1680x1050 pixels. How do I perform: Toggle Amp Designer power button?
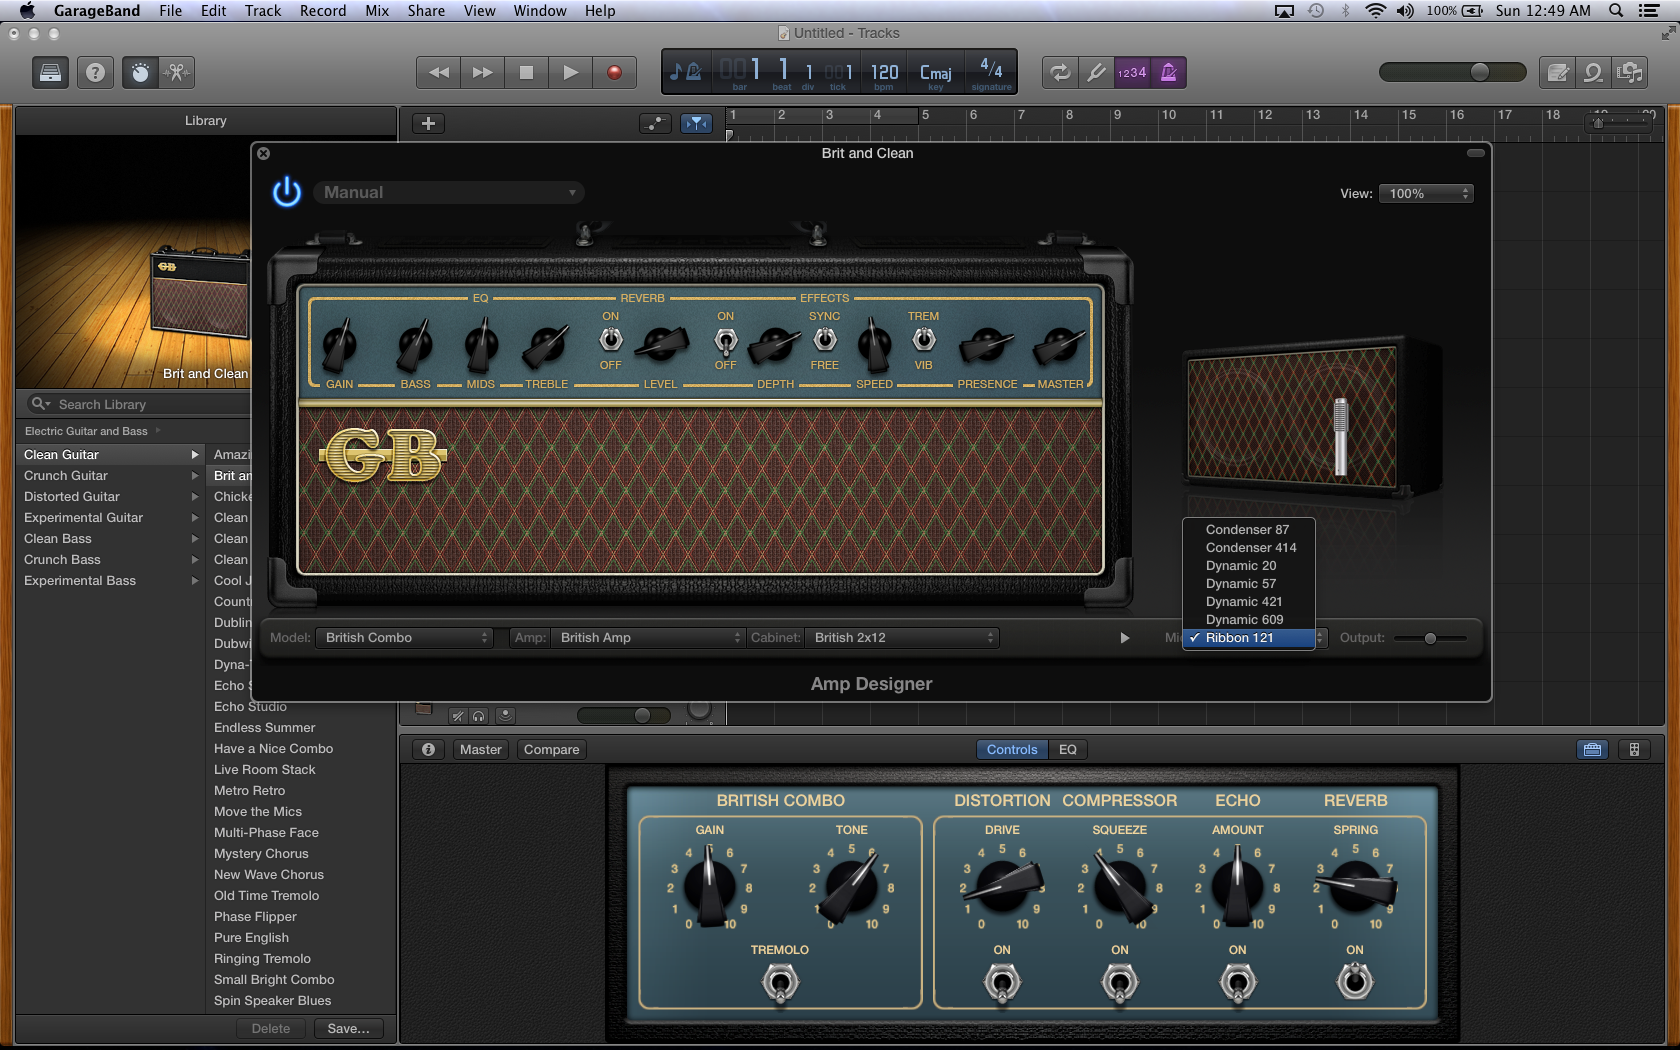[287, 192]
